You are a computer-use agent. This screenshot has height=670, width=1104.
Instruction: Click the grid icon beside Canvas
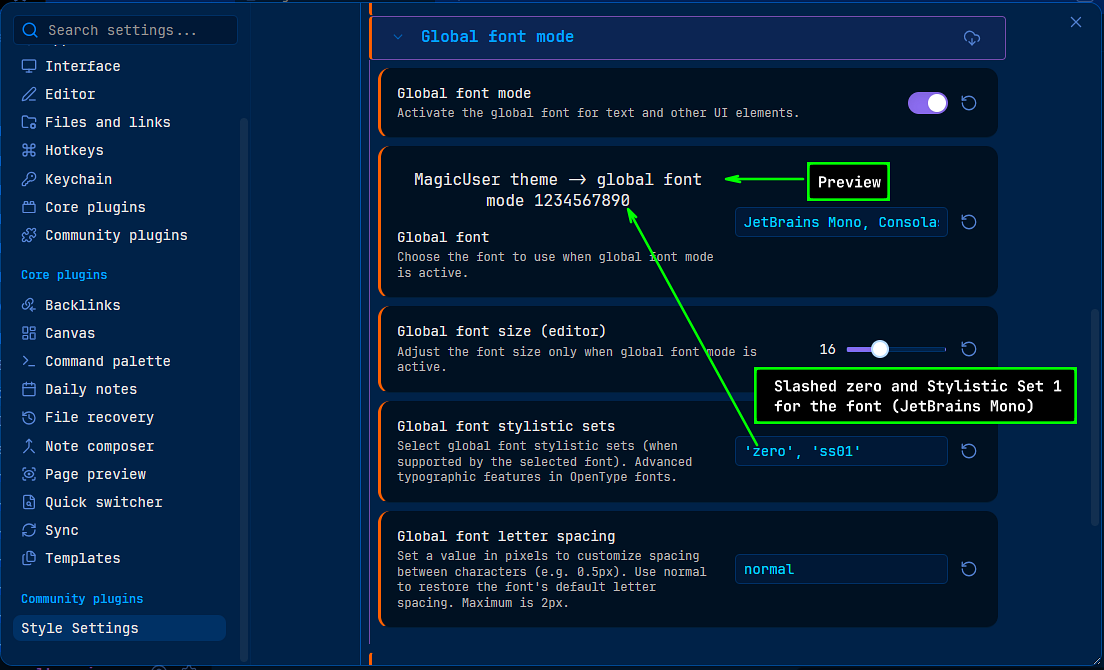click(29, 334)
